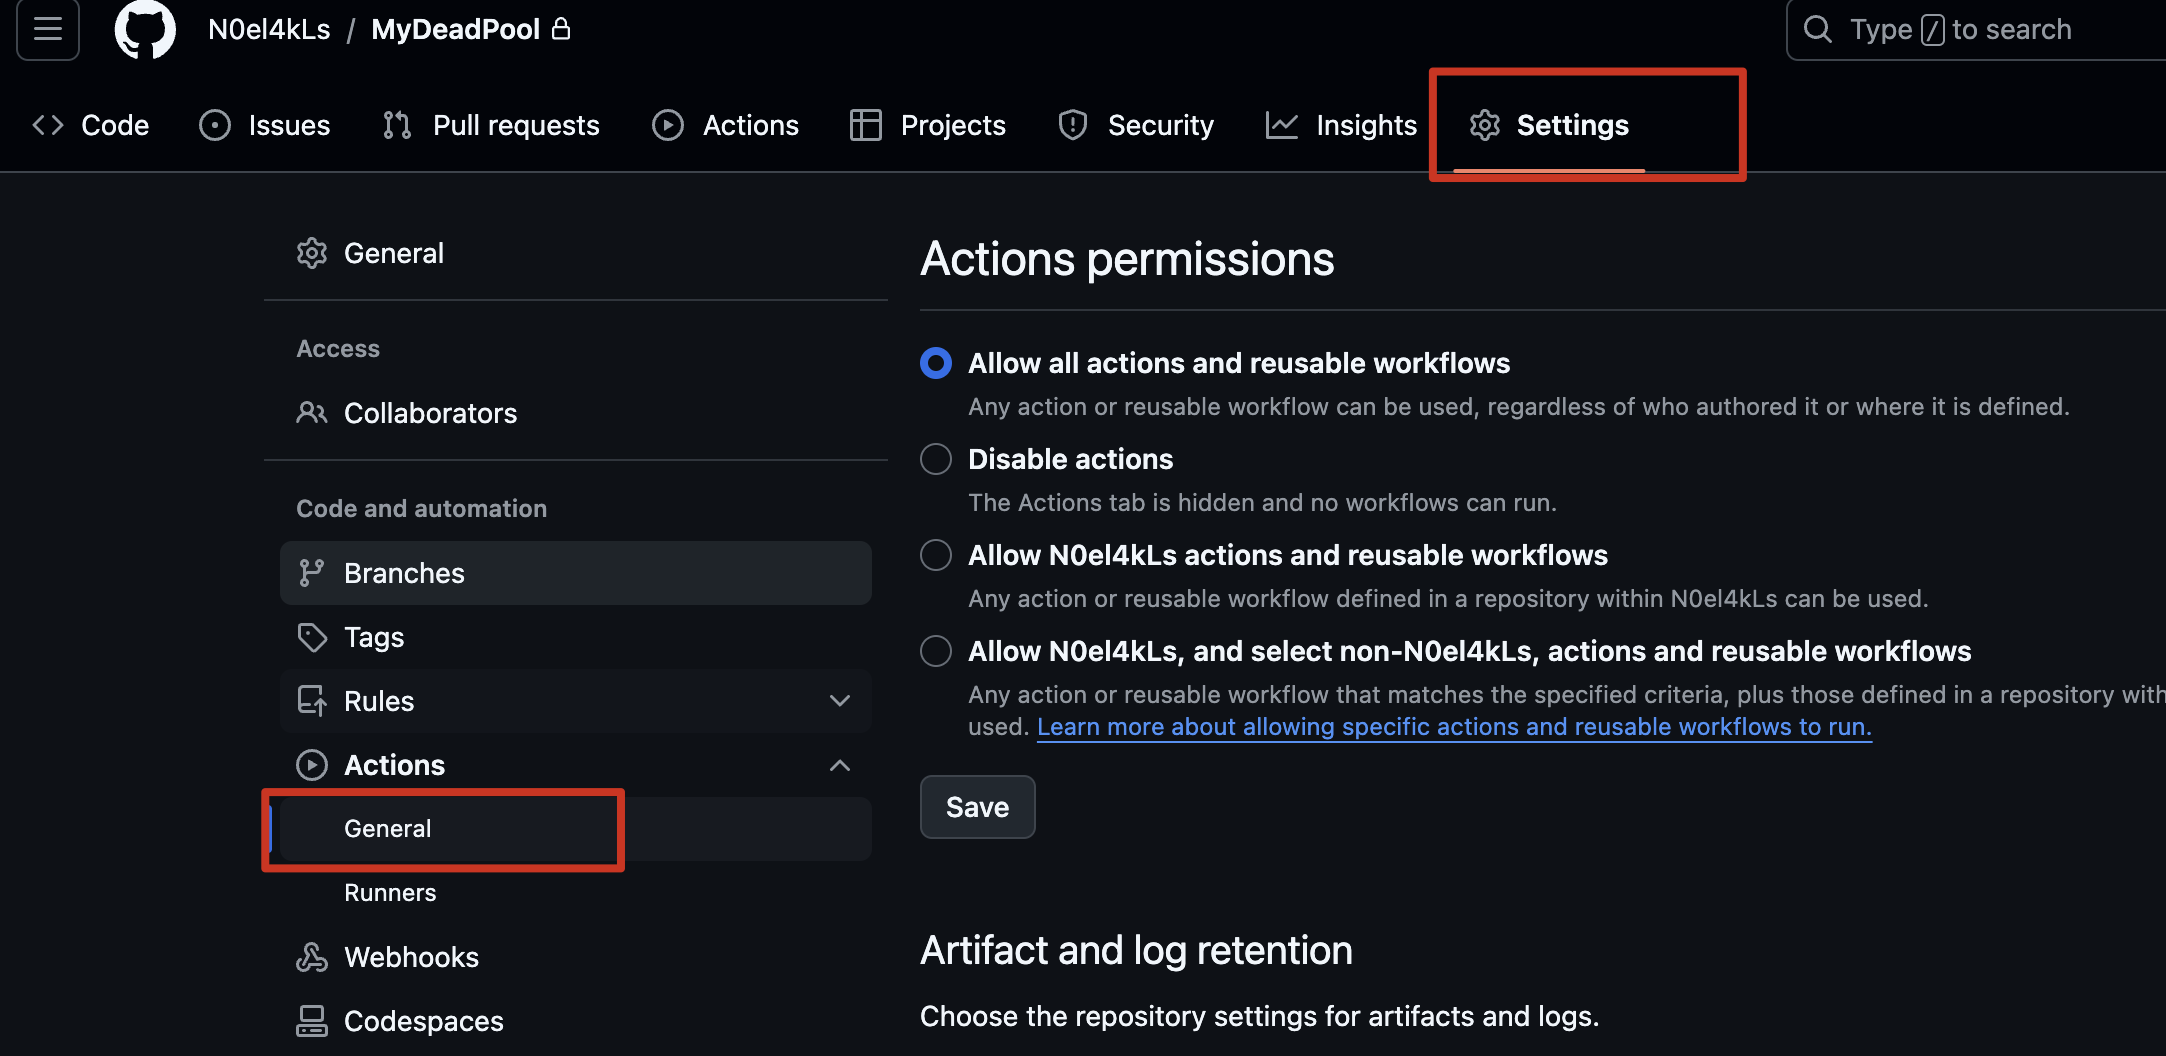Click the Collaborators people icon
The image size is (2166, 1056).
click(312, 413)
